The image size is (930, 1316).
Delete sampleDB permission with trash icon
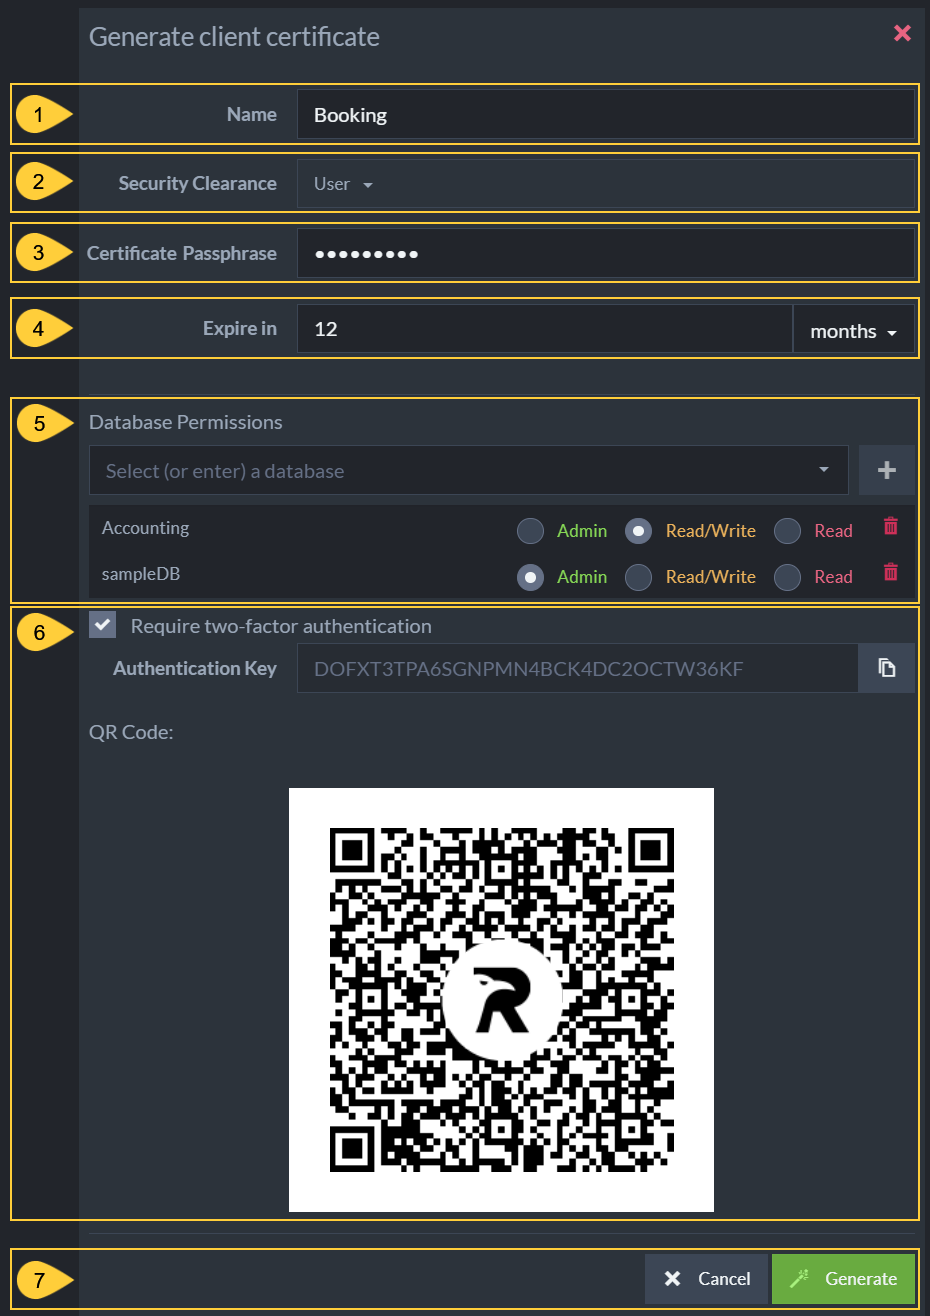pos(890,571)
